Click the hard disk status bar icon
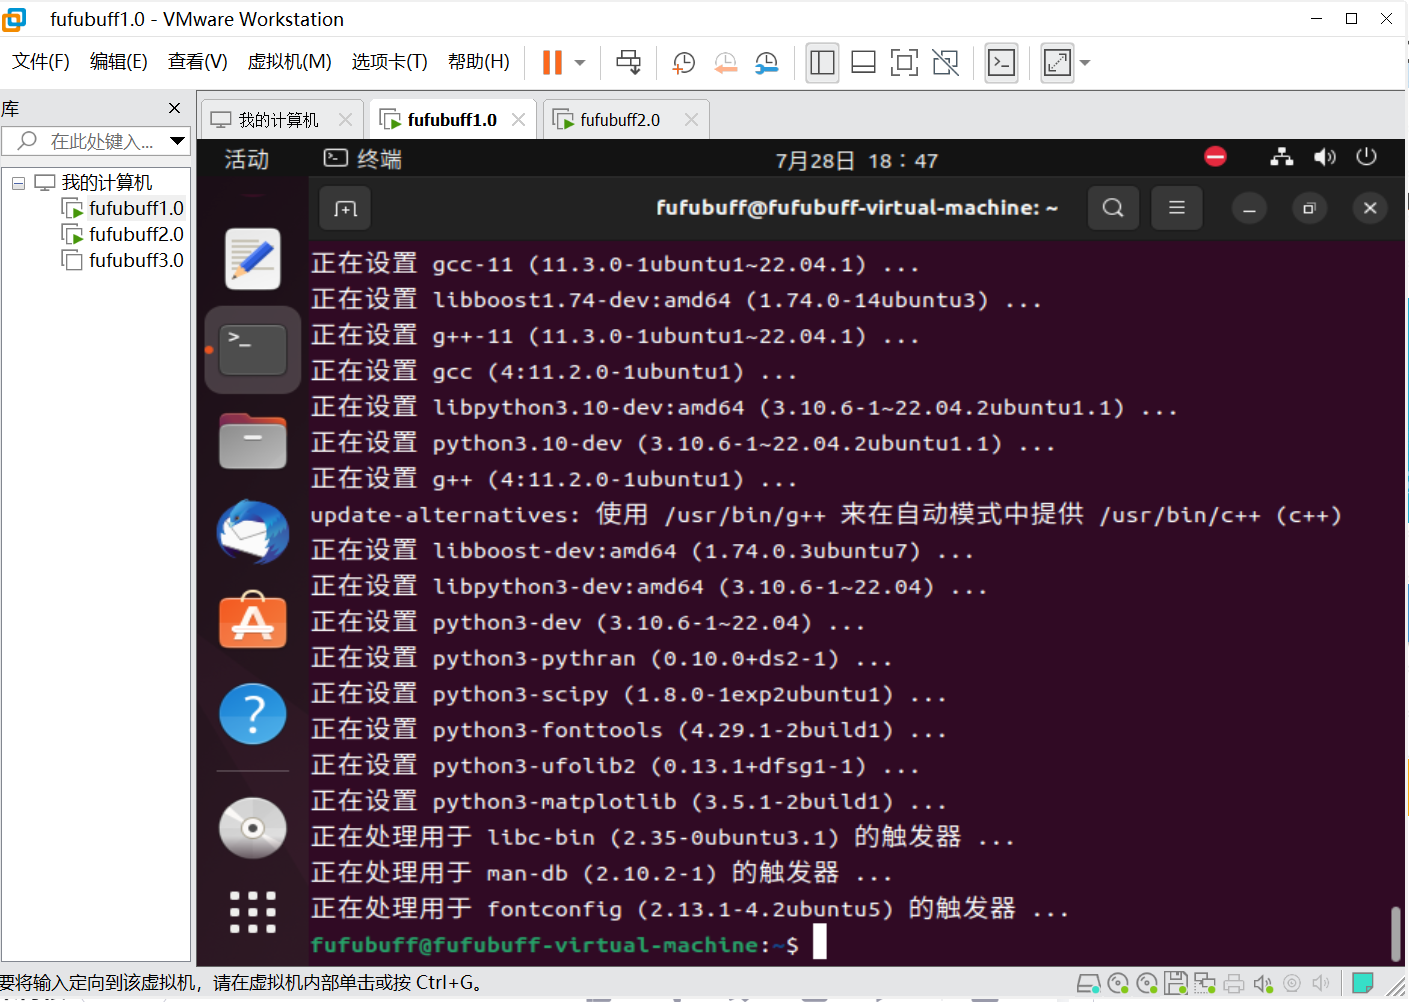The width and height of the screenshot is (1409, 1002). pos(1088,984)
